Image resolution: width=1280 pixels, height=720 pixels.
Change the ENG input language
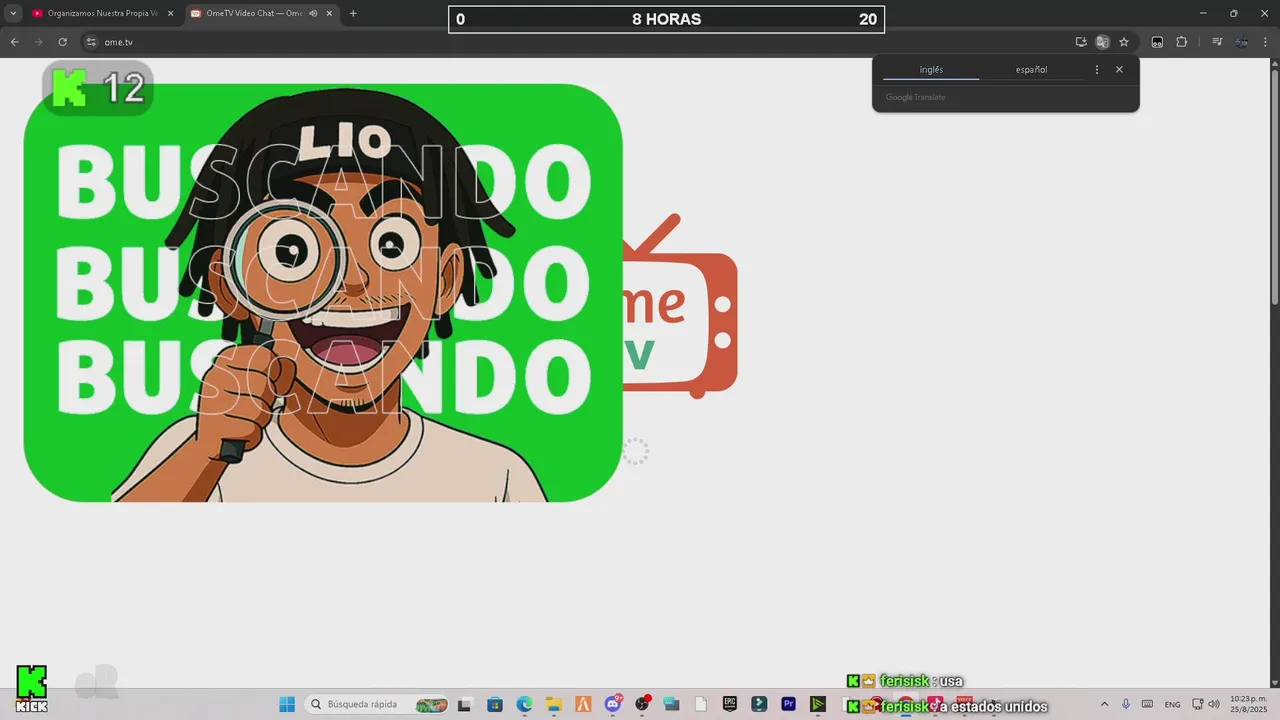1173,704
